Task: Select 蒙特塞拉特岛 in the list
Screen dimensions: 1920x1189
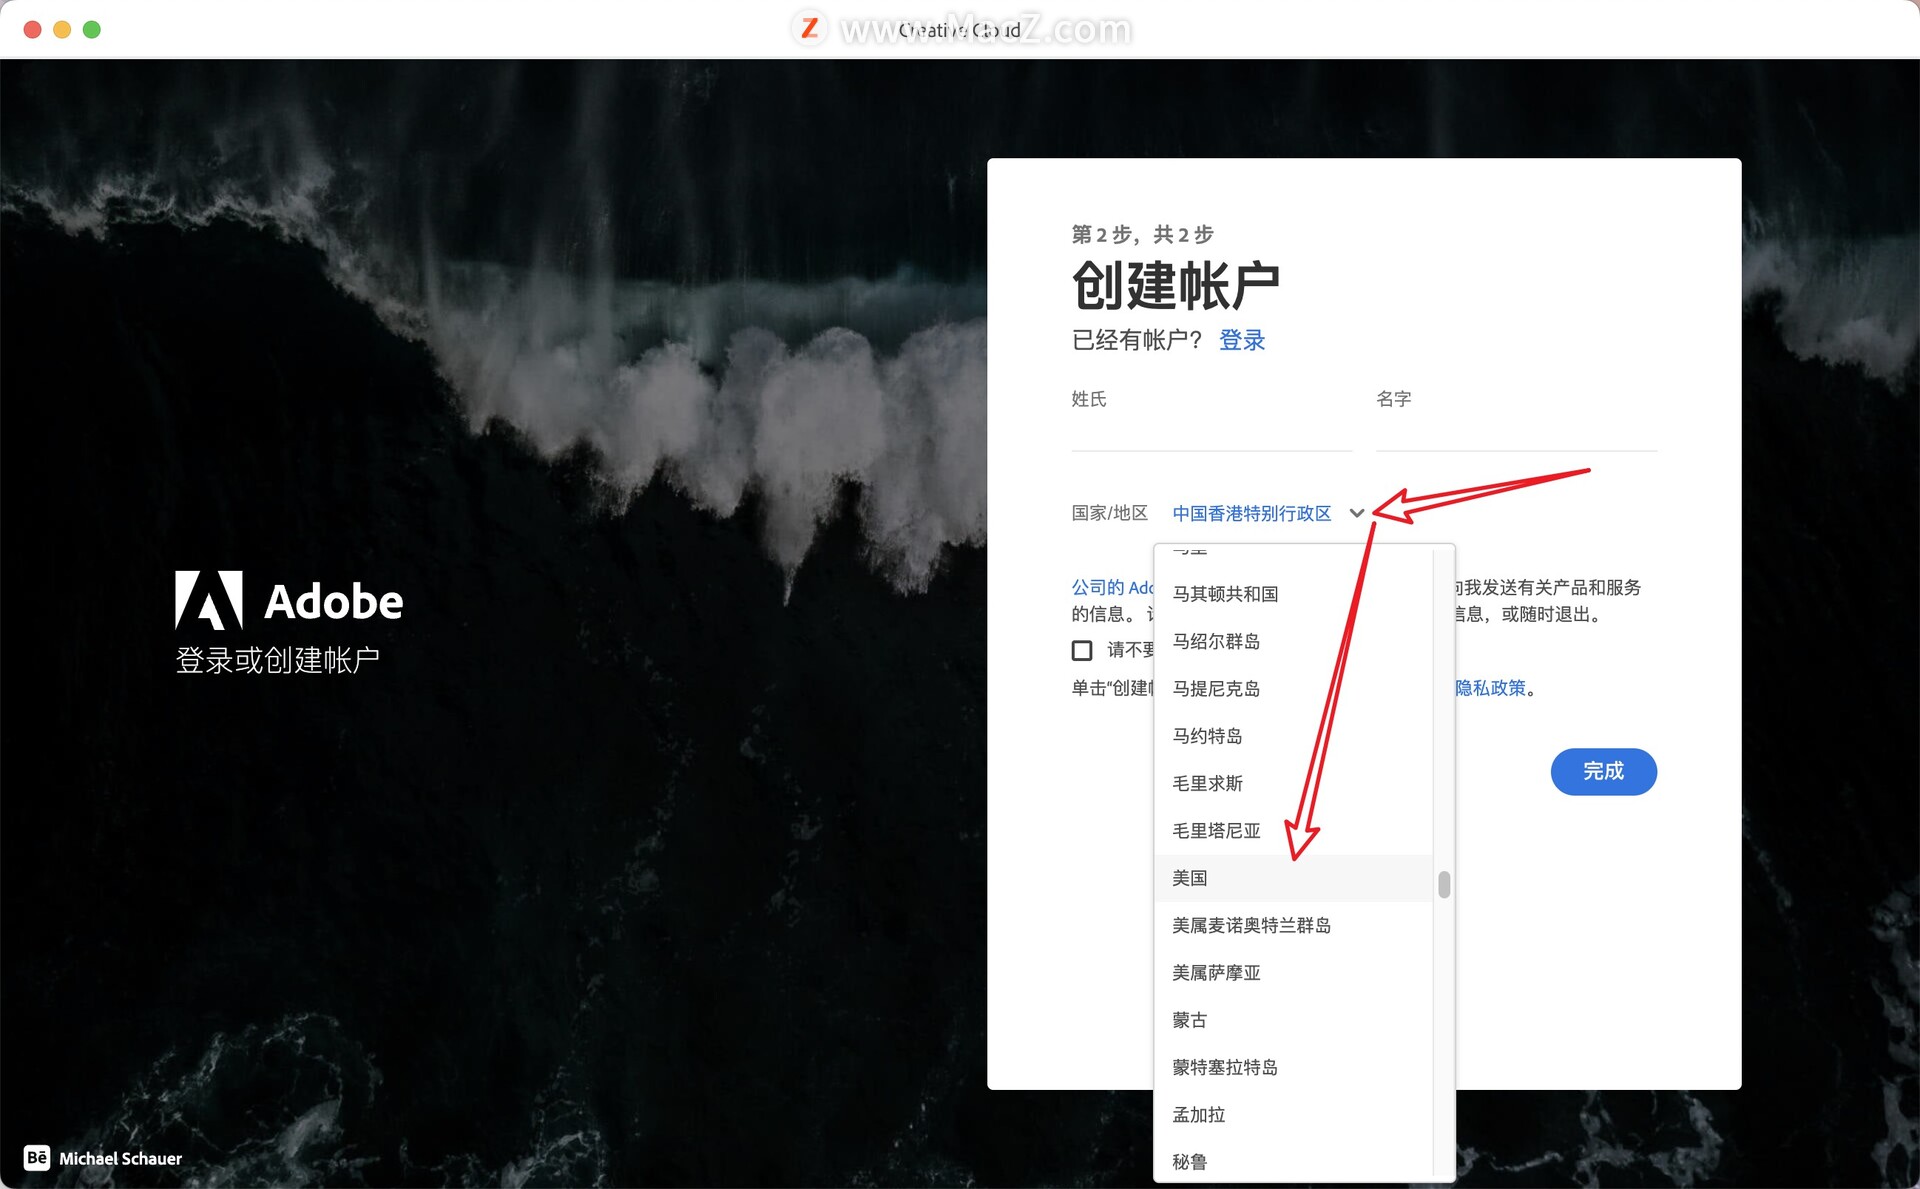Action: coord(1294,1067)
